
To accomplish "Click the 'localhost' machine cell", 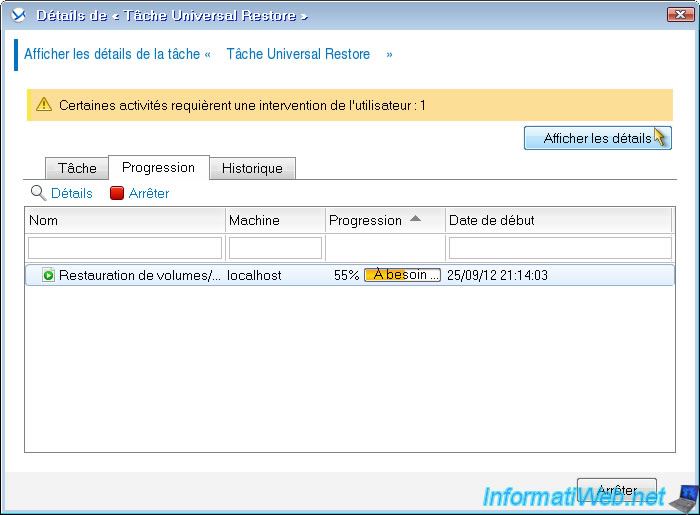I will pos(254,275).
